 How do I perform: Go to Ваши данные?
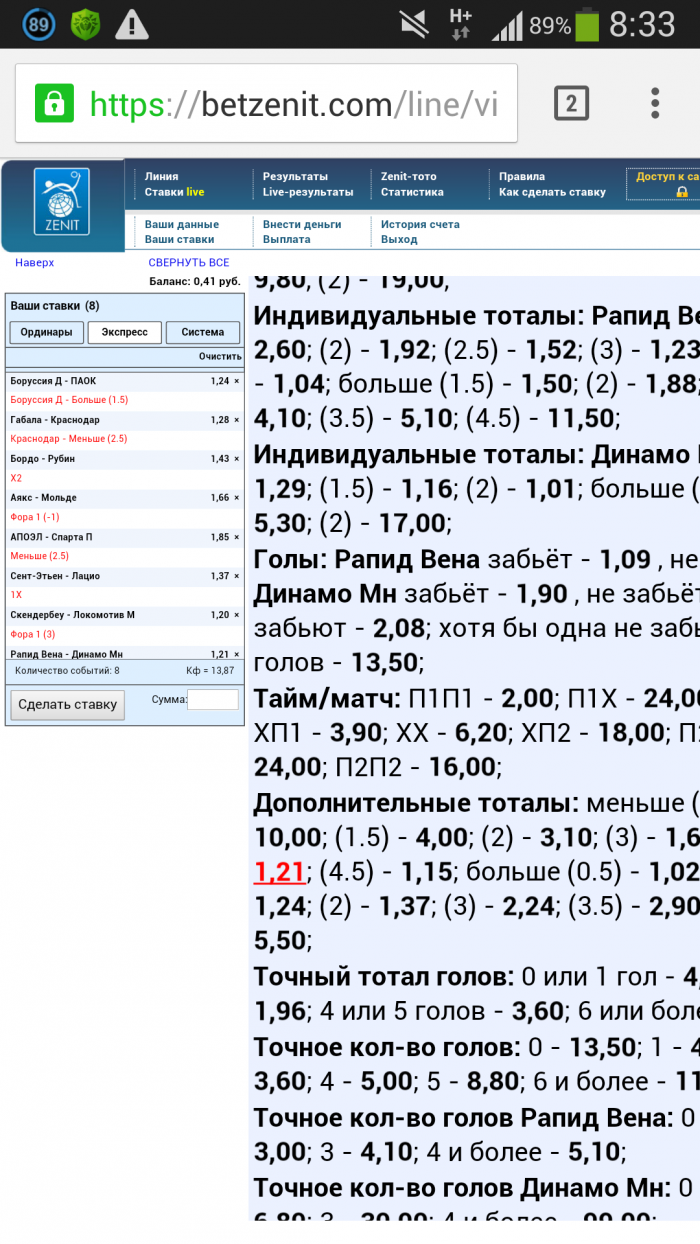pos(181,224)
